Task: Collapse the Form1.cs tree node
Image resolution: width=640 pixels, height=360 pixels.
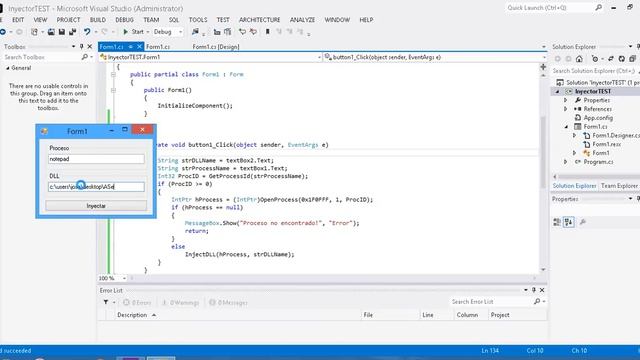Action: click(566, 127)
